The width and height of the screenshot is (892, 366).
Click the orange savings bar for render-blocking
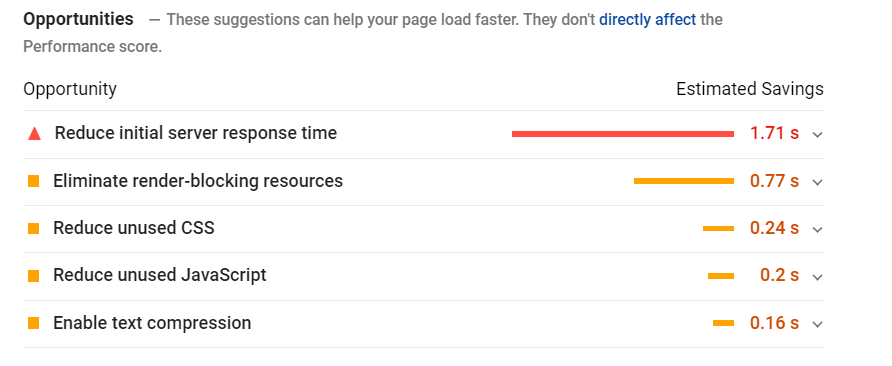tap(684, 181)
